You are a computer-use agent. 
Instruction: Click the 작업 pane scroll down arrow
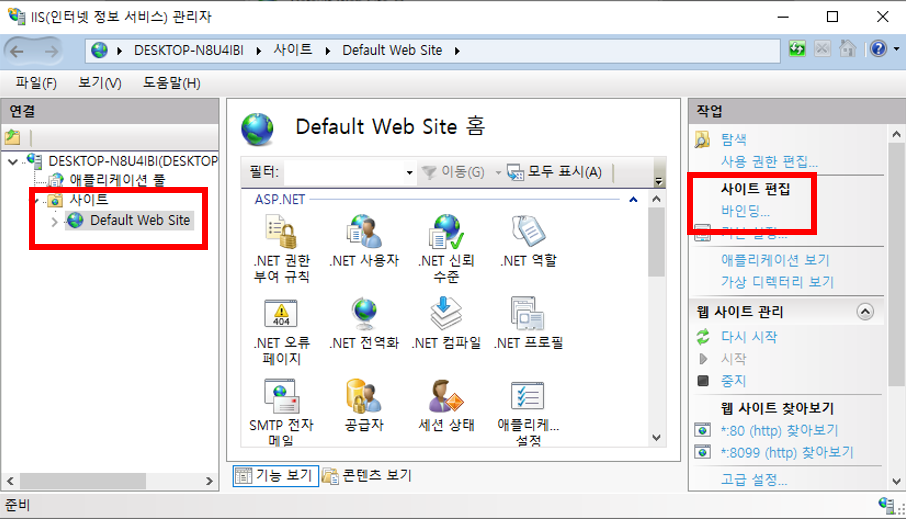(x=896, y=481)
